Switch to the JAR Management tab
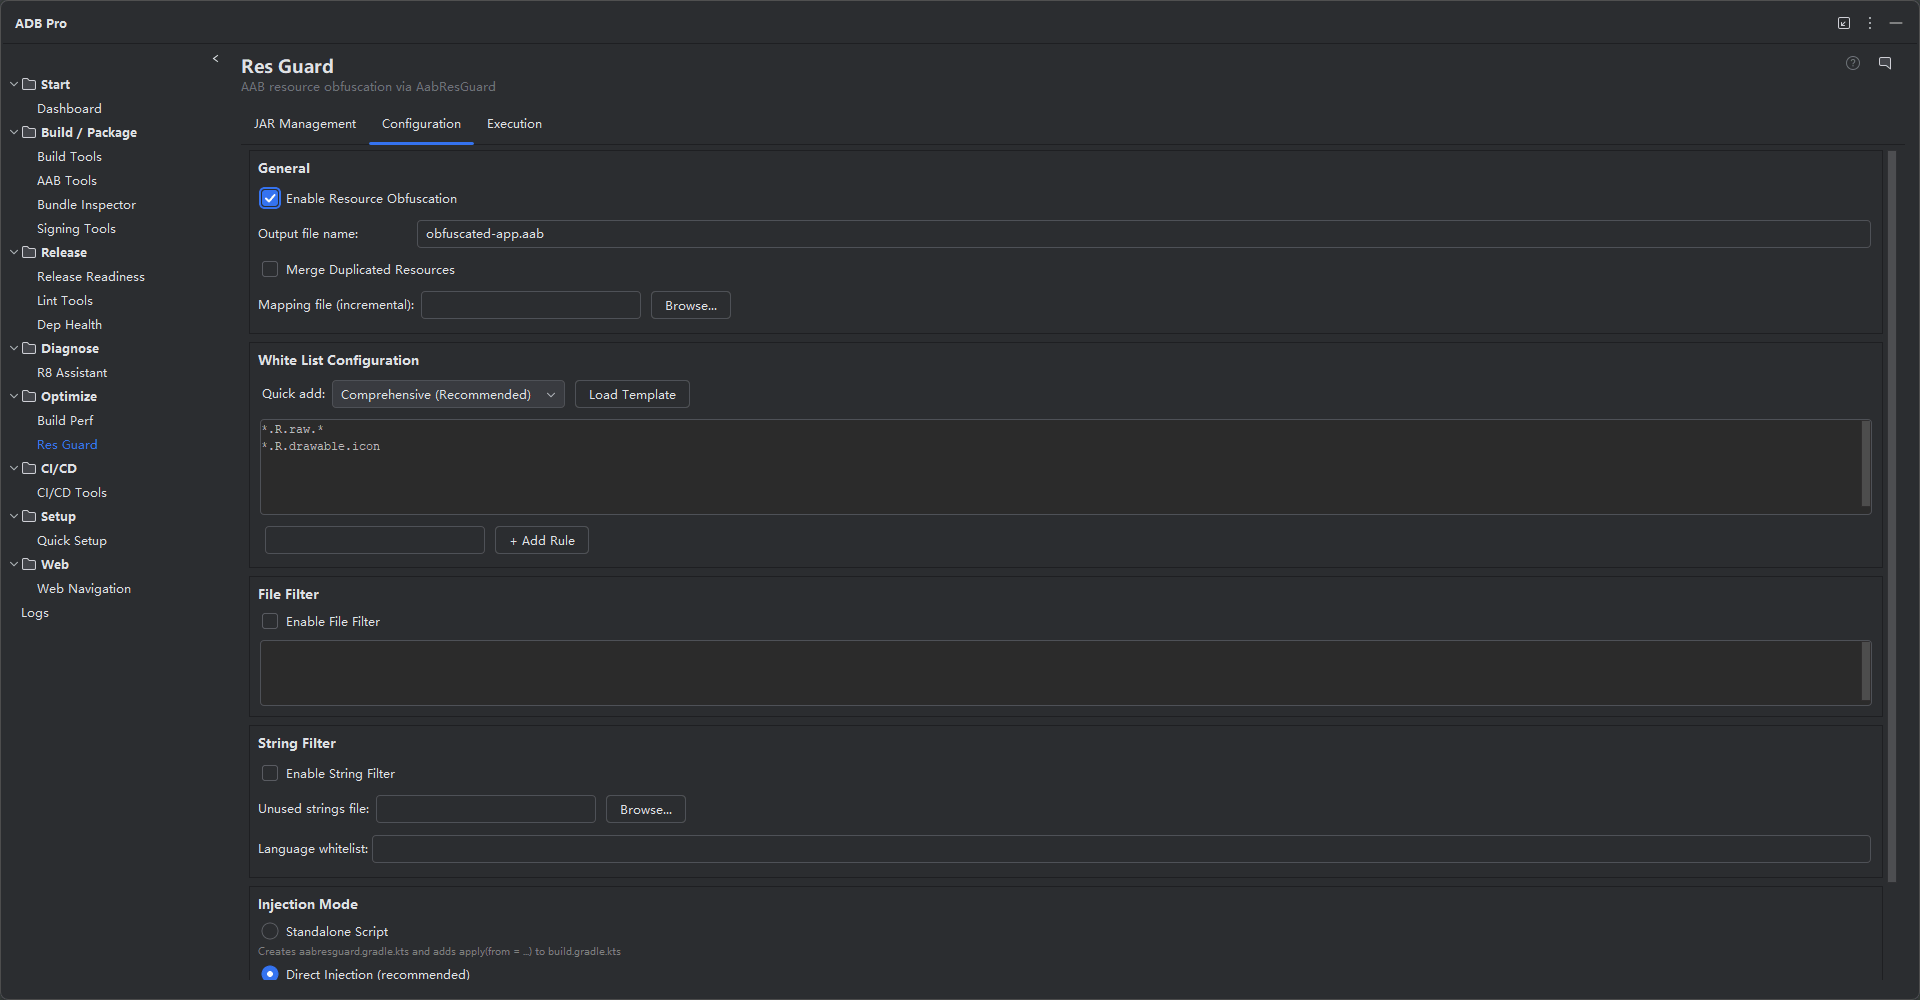The height and width of the screenshot is (1000, 1920). [305, 124]
